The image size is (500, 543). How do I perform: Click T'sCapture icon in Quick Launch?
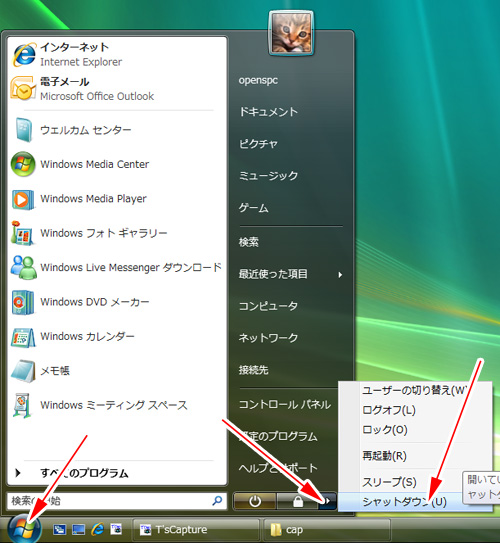click(x=116, y=529)
